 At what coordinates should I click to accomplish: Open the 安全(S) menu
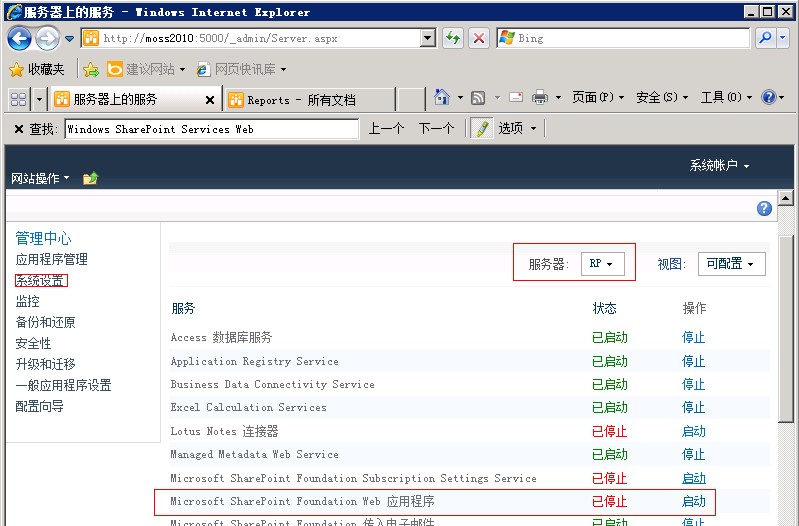pos(662,97)
